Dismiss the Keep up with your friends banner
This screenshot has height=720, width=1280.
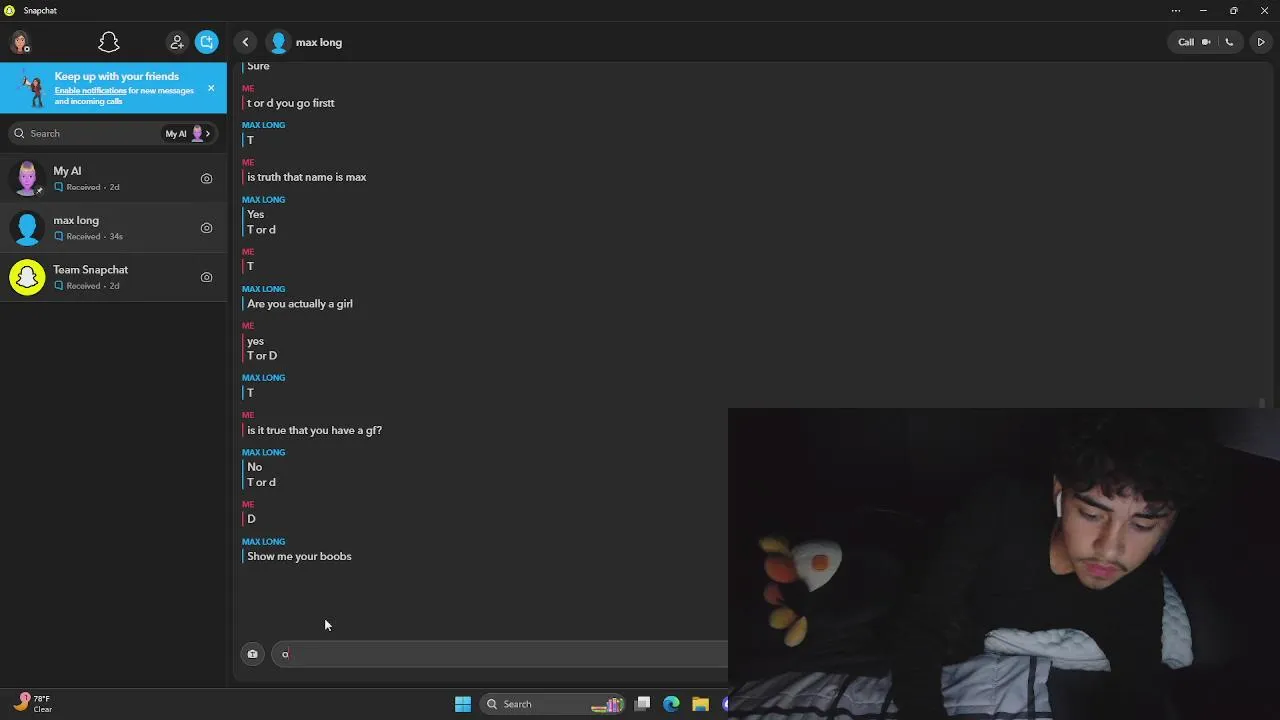pyautogui.click(x=211, y=88)
